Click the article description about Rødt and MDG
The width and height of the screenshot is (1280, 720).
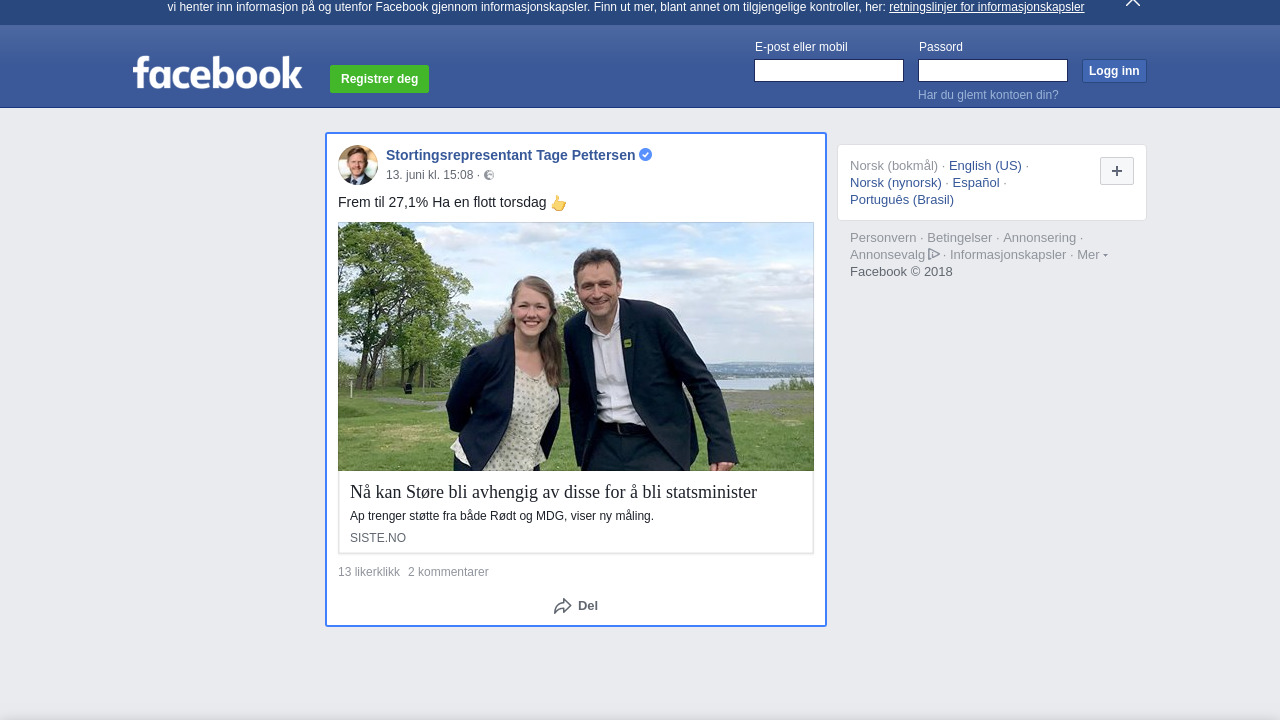tap(502, 516)
